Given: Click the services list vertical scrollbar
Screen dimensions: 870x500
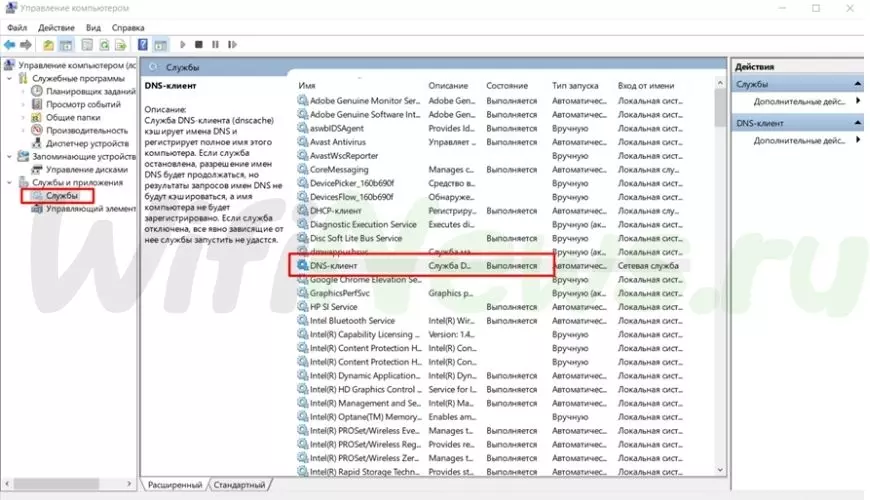Looking at the screenshot, I should (x=720, y=280).
